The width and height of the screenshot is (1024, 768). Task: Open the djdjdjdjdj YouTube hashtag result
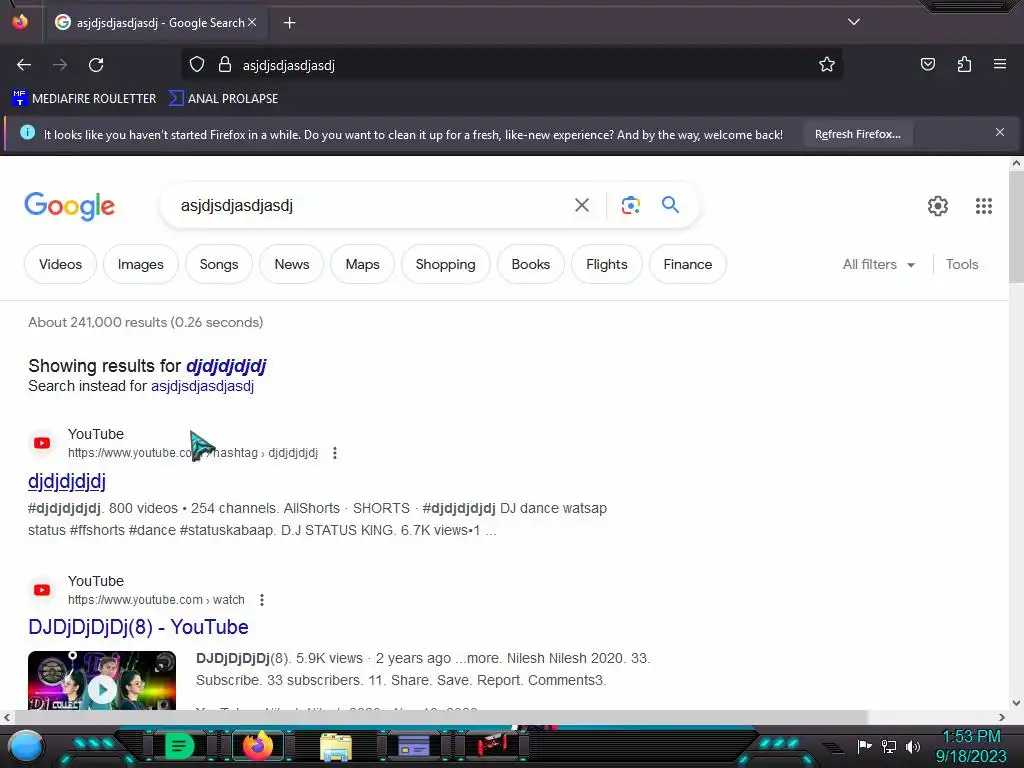tap(67, 481)
